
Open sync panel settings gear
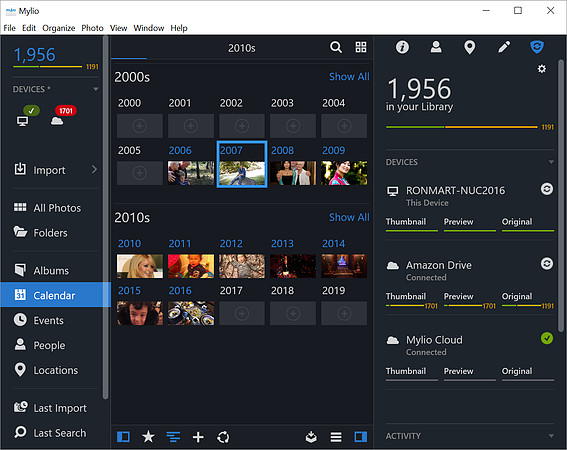[541, 69]
